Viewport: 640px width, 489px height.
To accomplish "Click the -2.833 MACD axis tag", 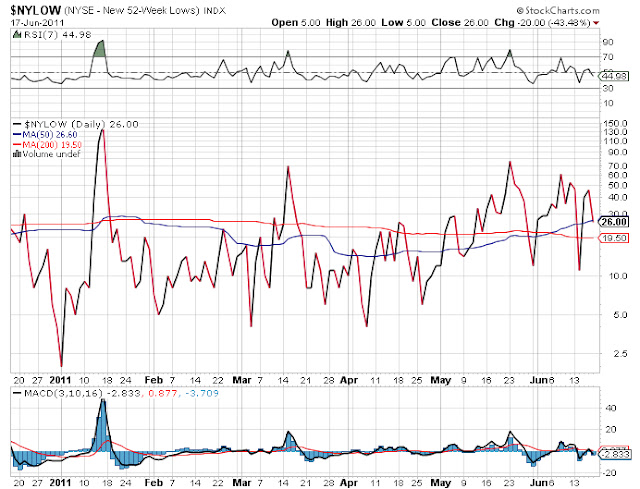I will [614, 454].
